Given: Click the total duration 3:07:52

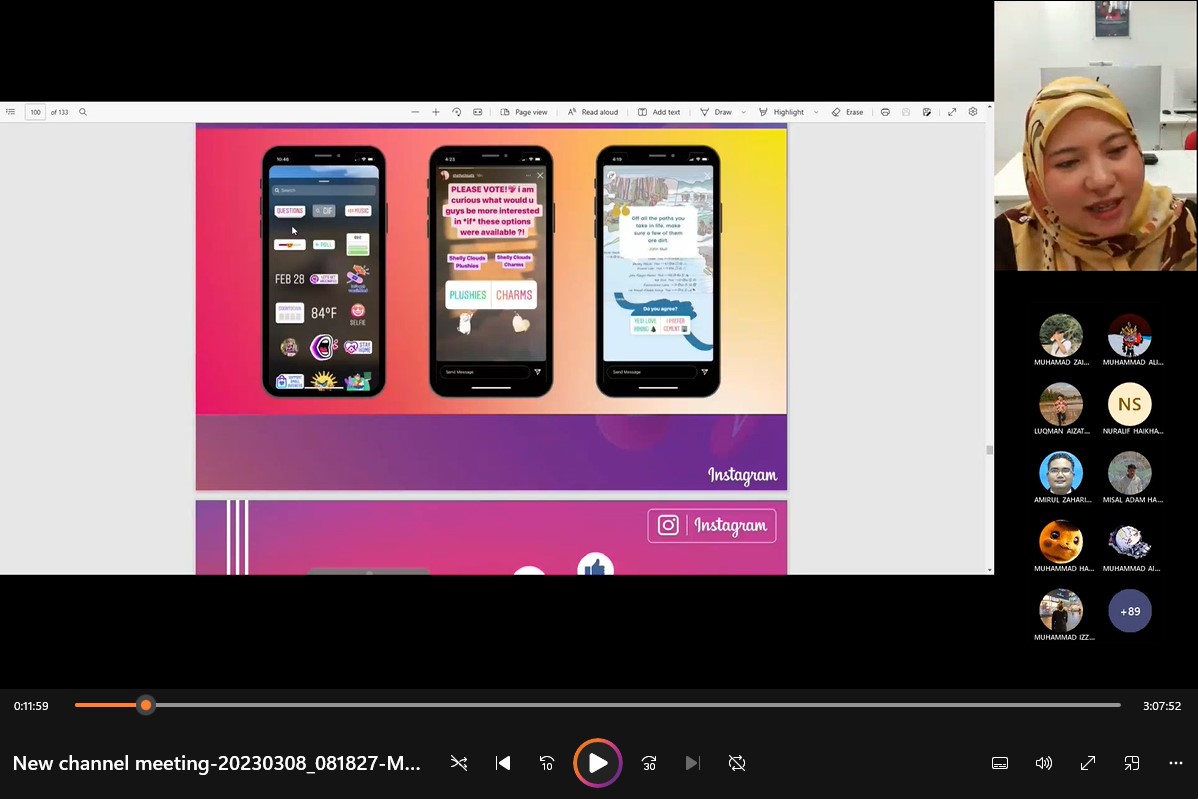Looking at the screenshot, I should pos(1162,706).
